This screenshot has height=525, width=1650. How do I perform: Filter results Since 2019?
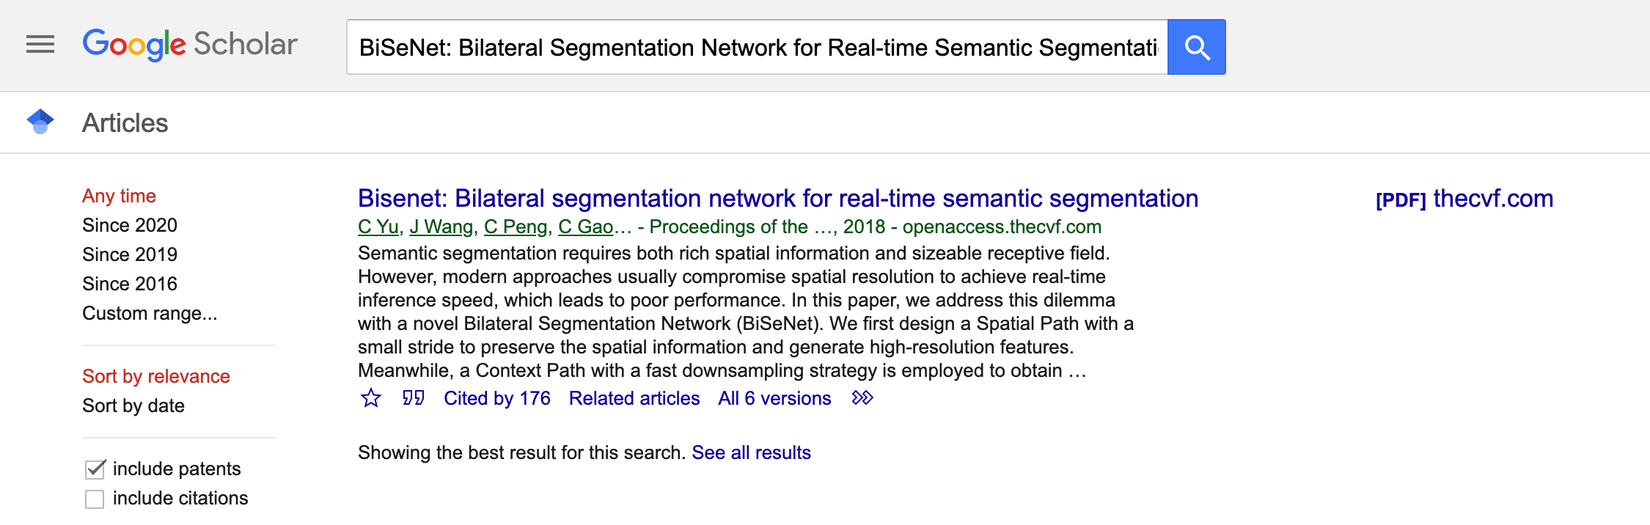click(129, 254)
